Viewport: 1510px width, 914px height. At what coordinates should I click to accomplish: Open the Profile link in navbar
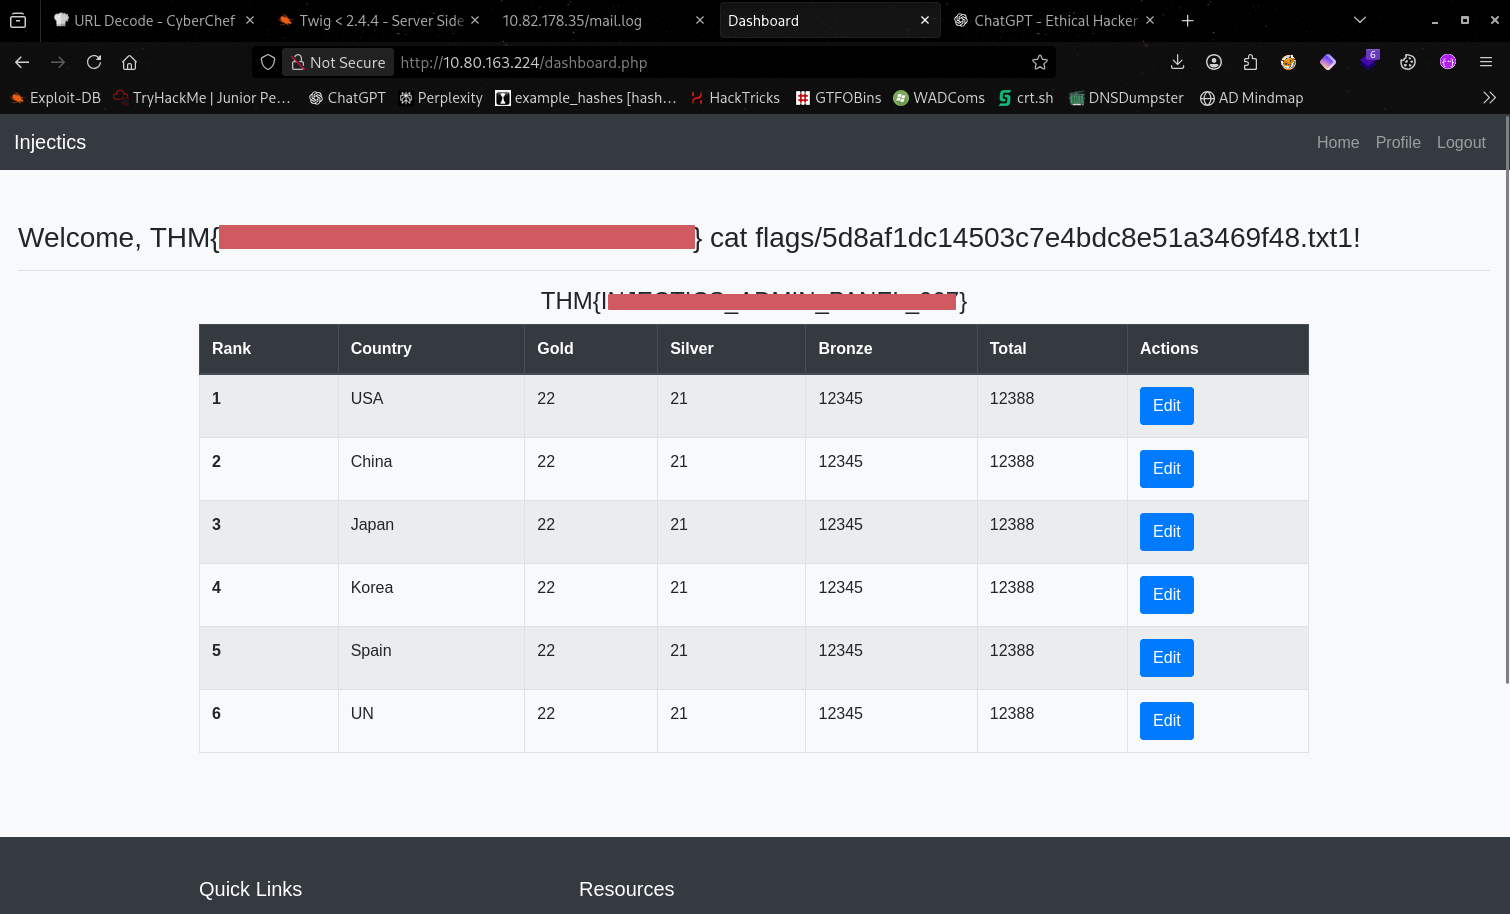(1397, 142)
